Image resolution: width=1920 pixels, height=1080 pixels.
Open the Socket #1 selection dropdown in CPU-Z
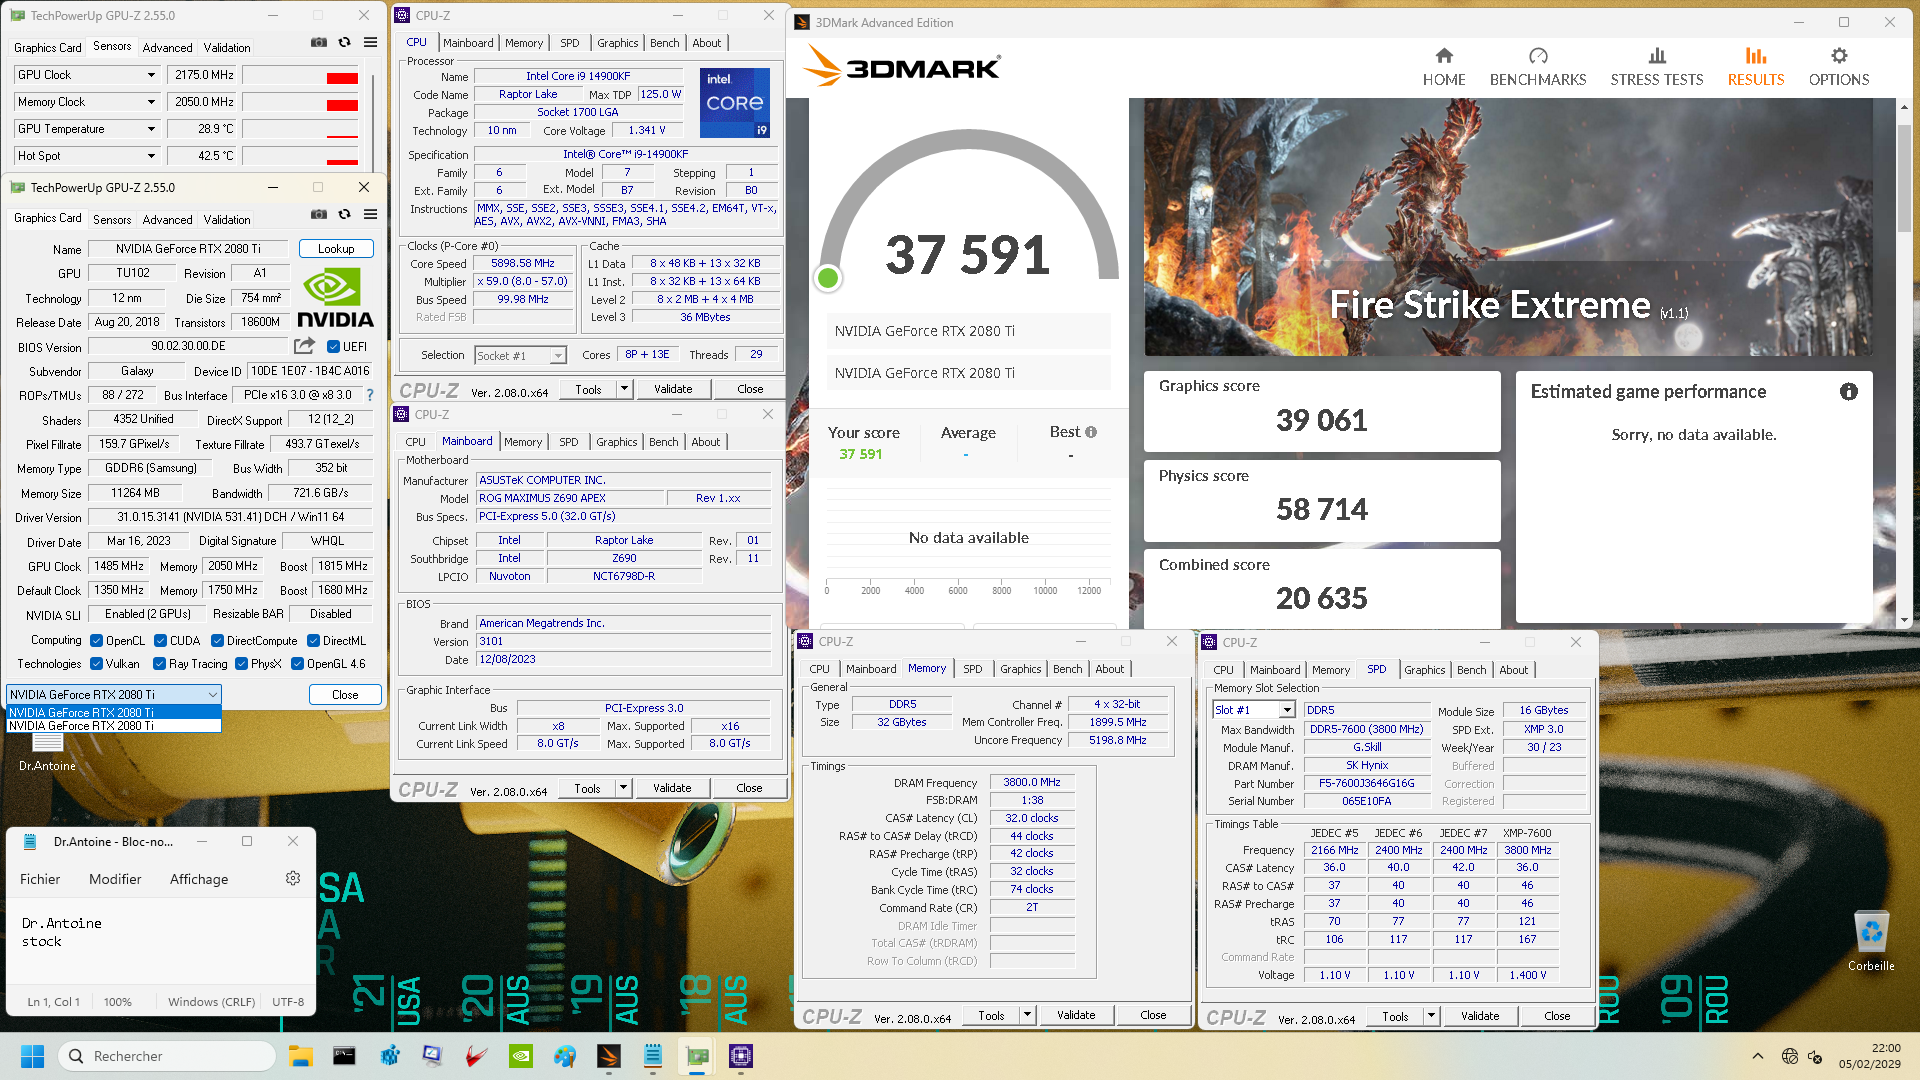coord(558,356)
